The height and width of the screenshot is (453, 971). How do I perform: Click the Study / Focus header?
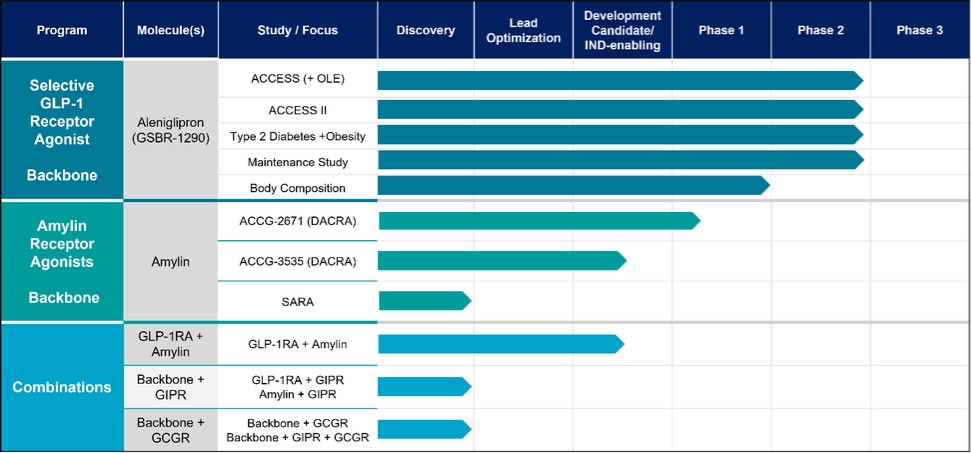pyautogui.click(x=297, y=30)
